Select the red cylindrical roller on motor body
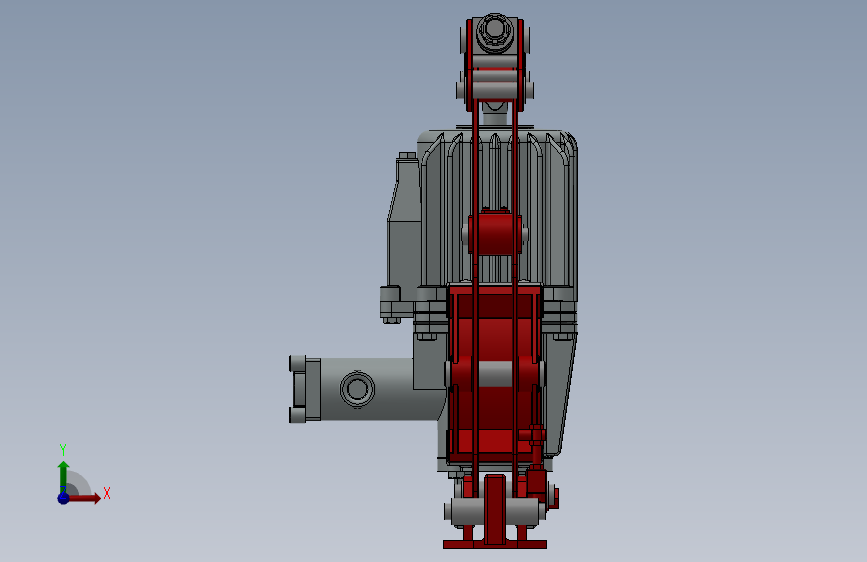Image resolution: width=867 pixels, height=562 pixels. click(495, 234)
